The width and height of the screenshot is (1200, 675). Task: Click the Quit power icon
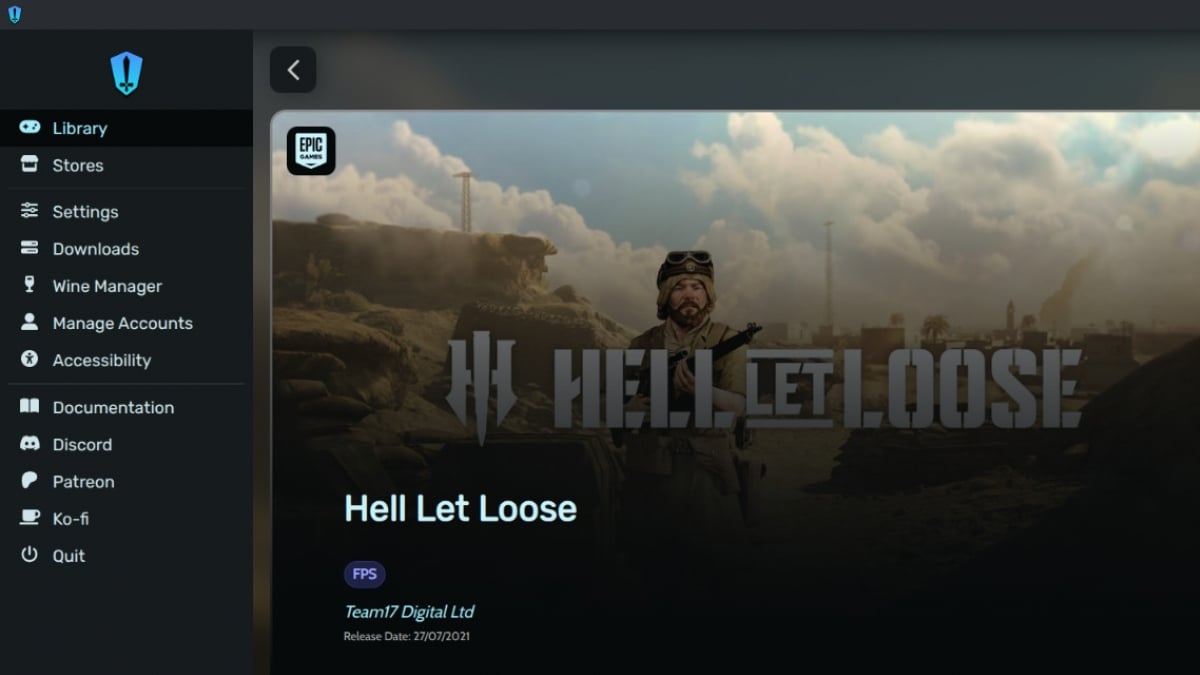pos(30,555)
